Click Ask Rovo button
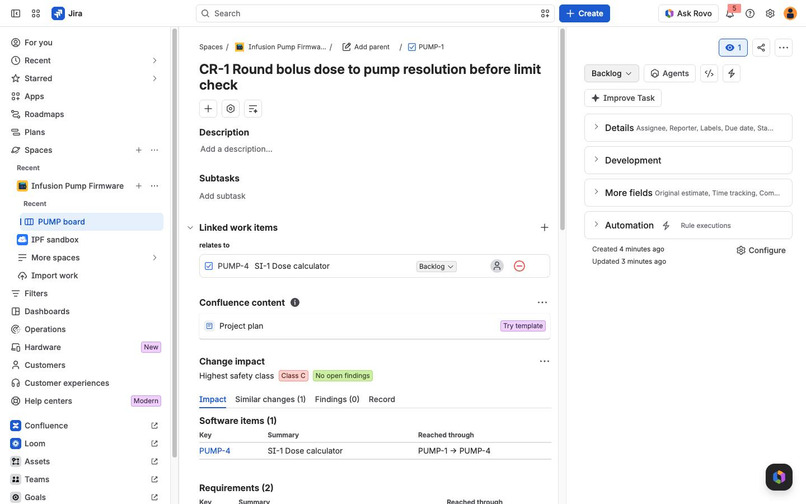The width and height of the screenshot is (806, 504). [688, 13]
